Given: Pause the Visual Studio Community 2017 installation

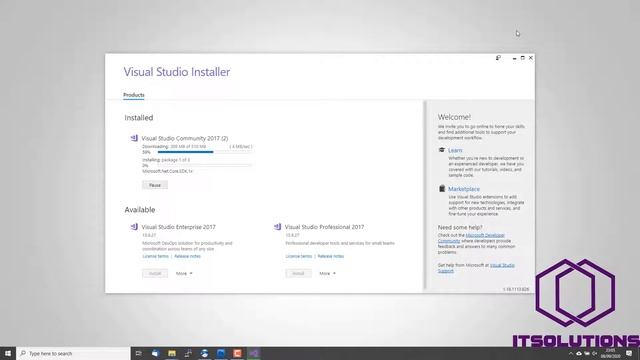Looking at the screenshot, I should pyautogui.click(x=155, y=185).
